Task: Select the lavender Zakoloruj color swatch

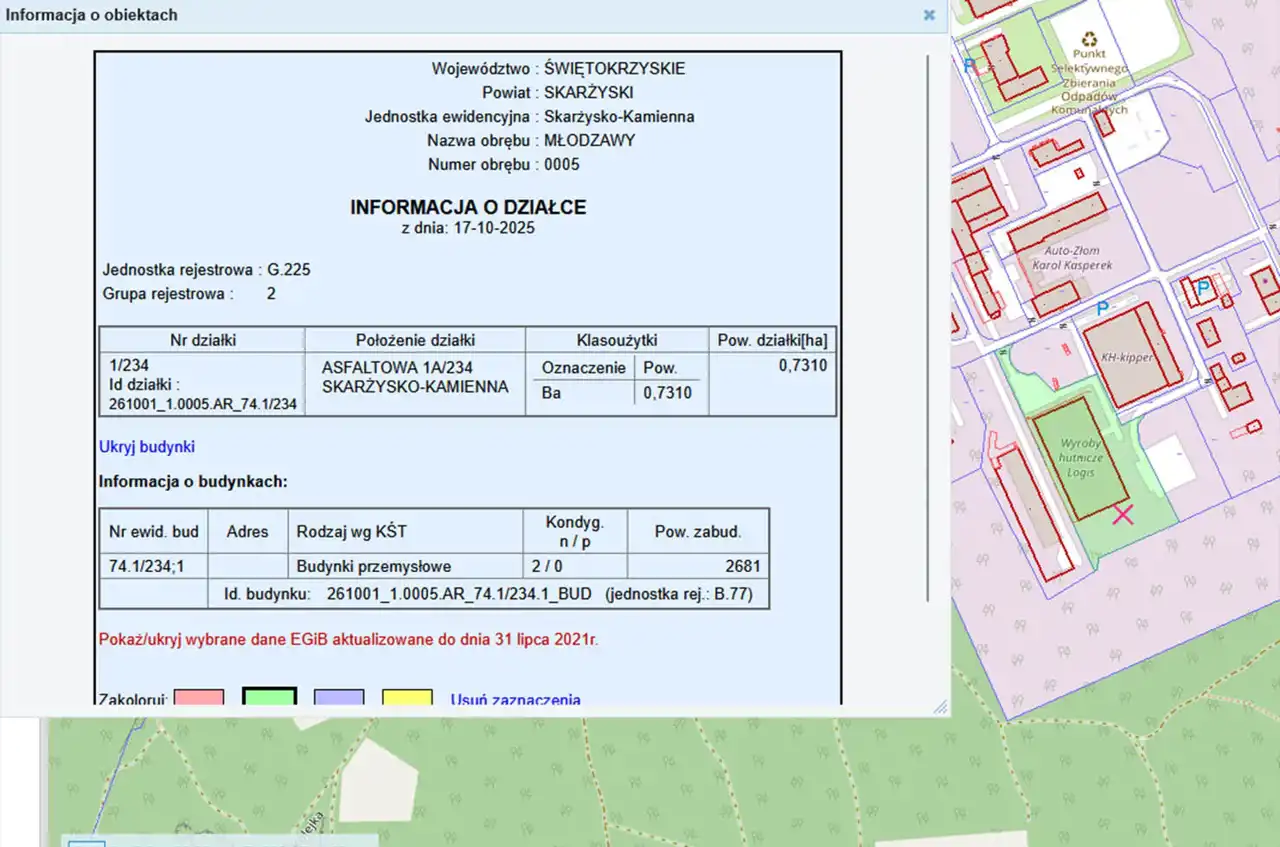Action: point(339,697)
